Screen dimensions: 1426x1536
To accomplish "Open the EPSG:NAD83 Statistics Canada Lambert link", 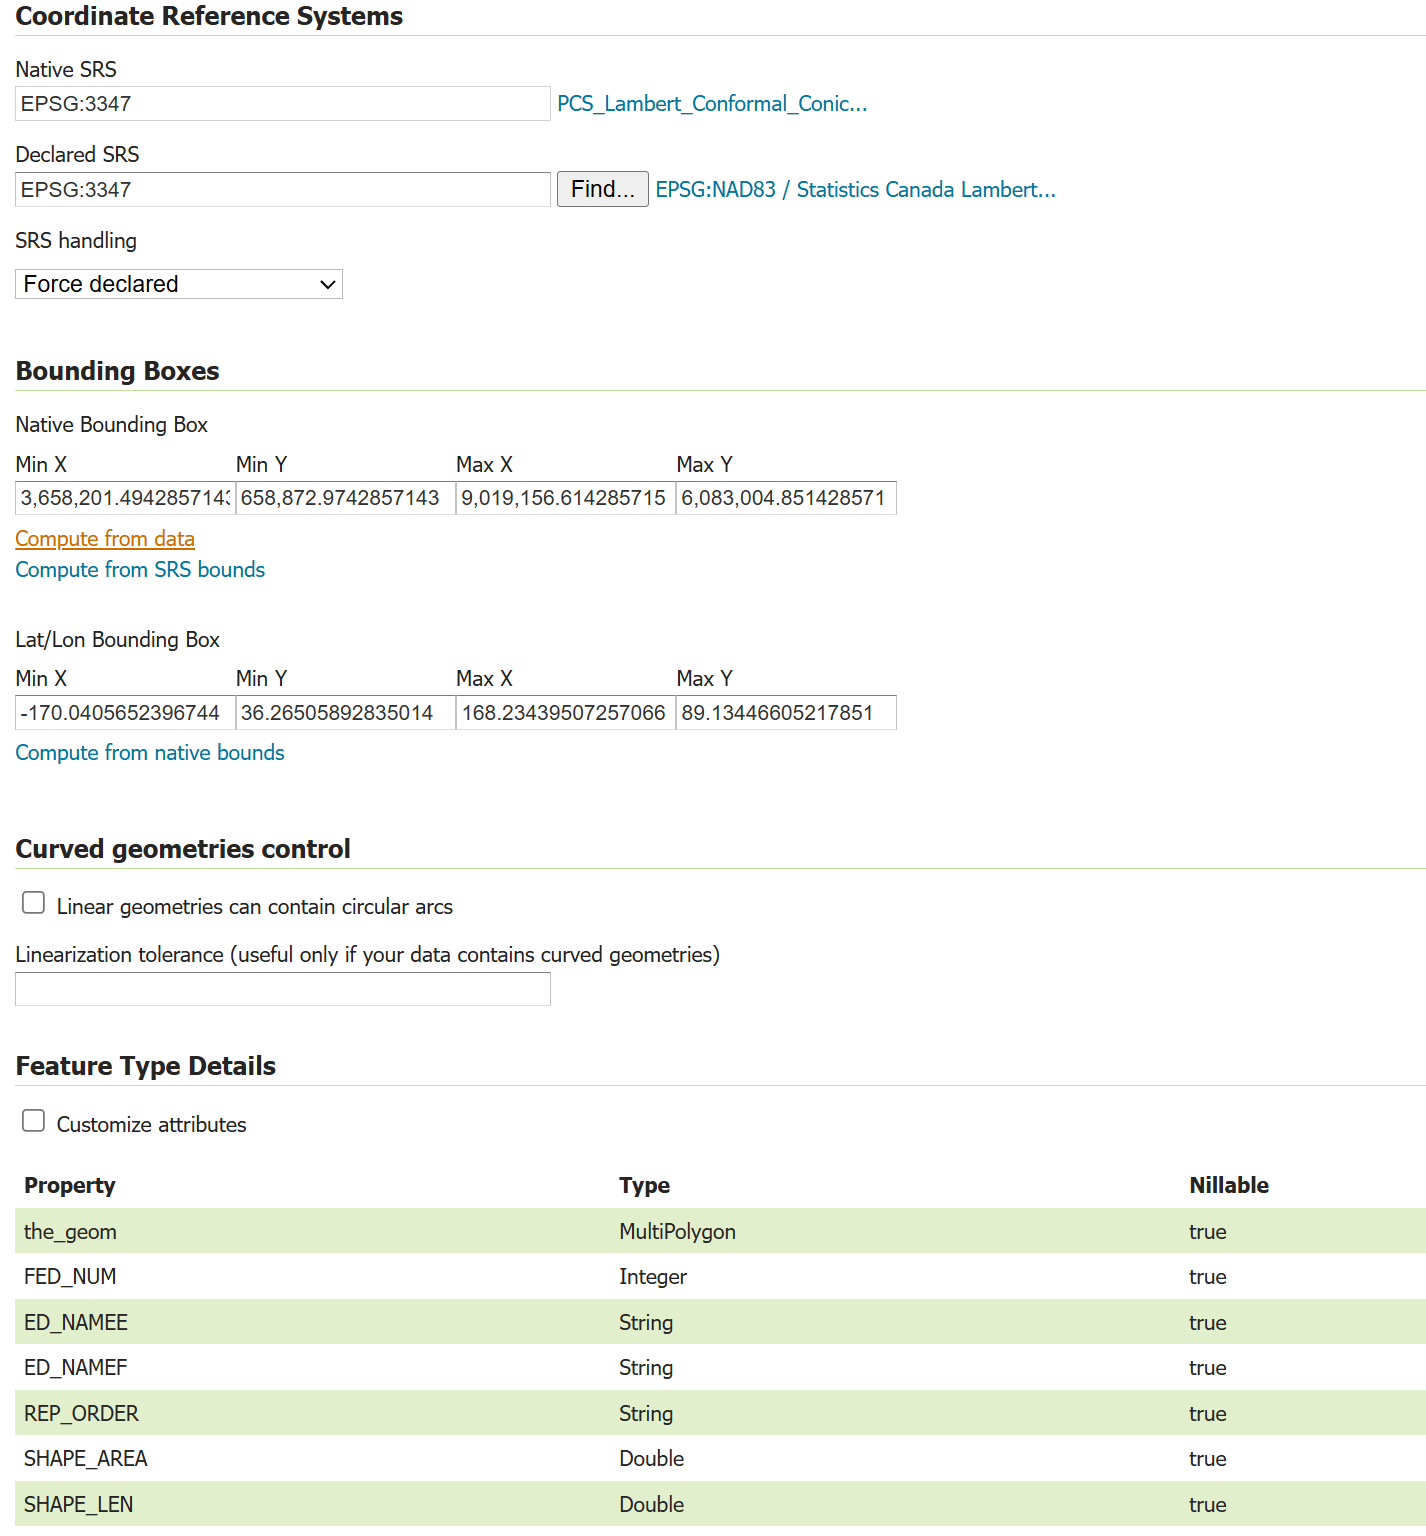I will pos(855,190).
